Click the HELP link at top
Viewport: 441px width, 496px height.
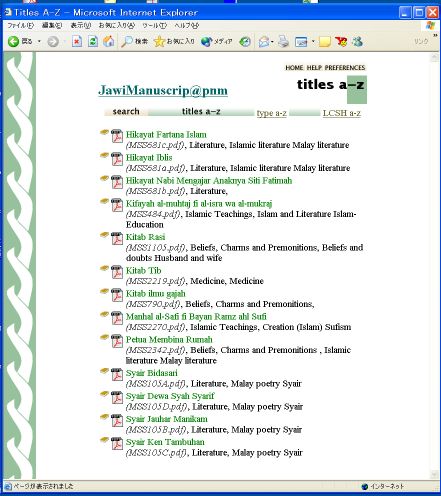click(x=314, y=68)
